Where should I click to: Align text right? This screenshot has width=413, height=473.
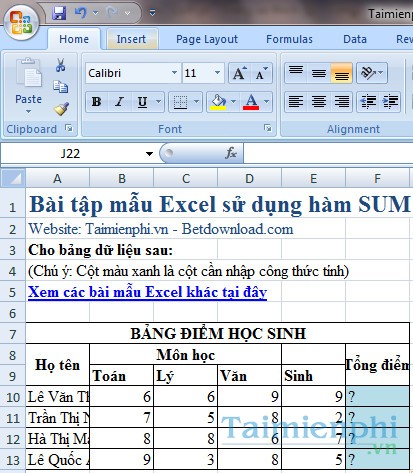click(341, 102)
